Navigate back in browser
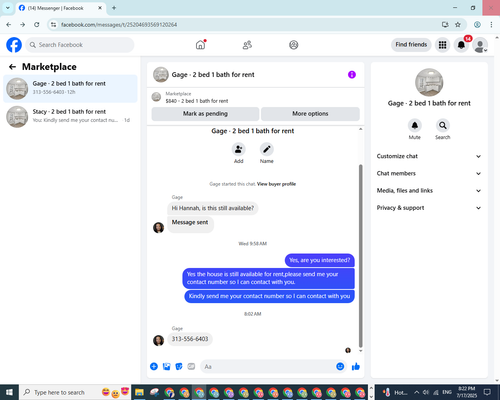This screenshot has height=400, width=500. 9,25
